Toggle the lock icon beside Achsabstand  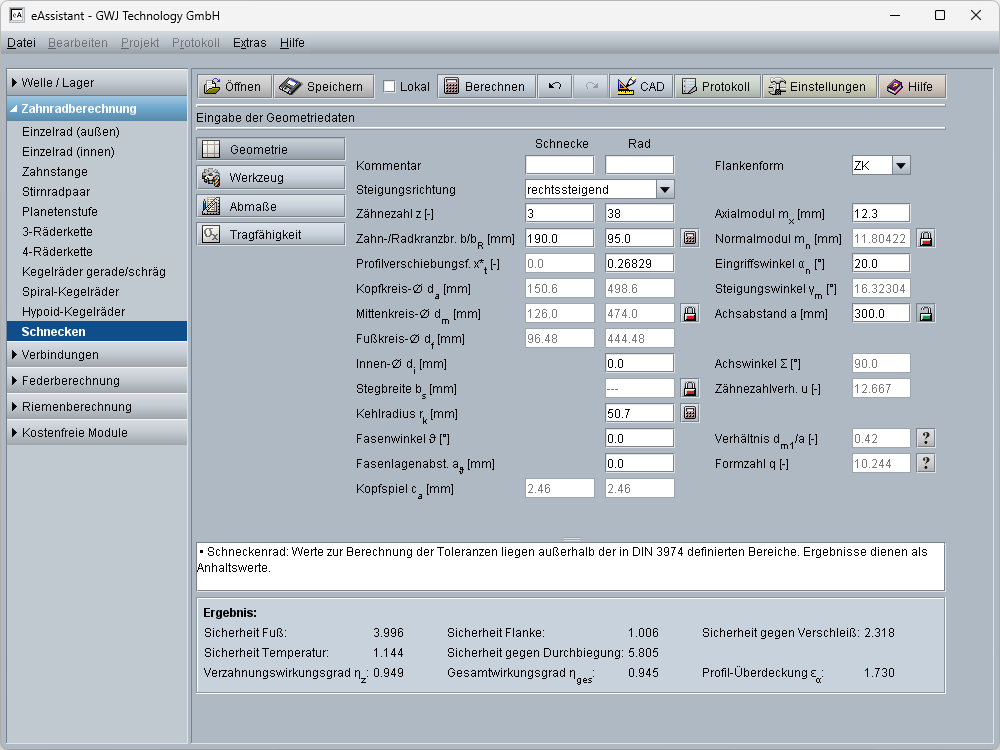coord(925,313)
